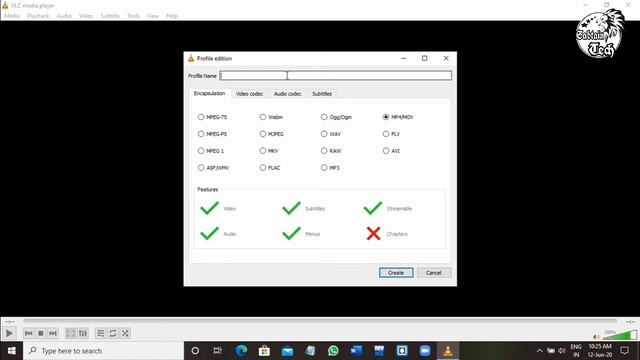Open the Playback menu
This screenshot has width=640, height=360.
[38, 16]
